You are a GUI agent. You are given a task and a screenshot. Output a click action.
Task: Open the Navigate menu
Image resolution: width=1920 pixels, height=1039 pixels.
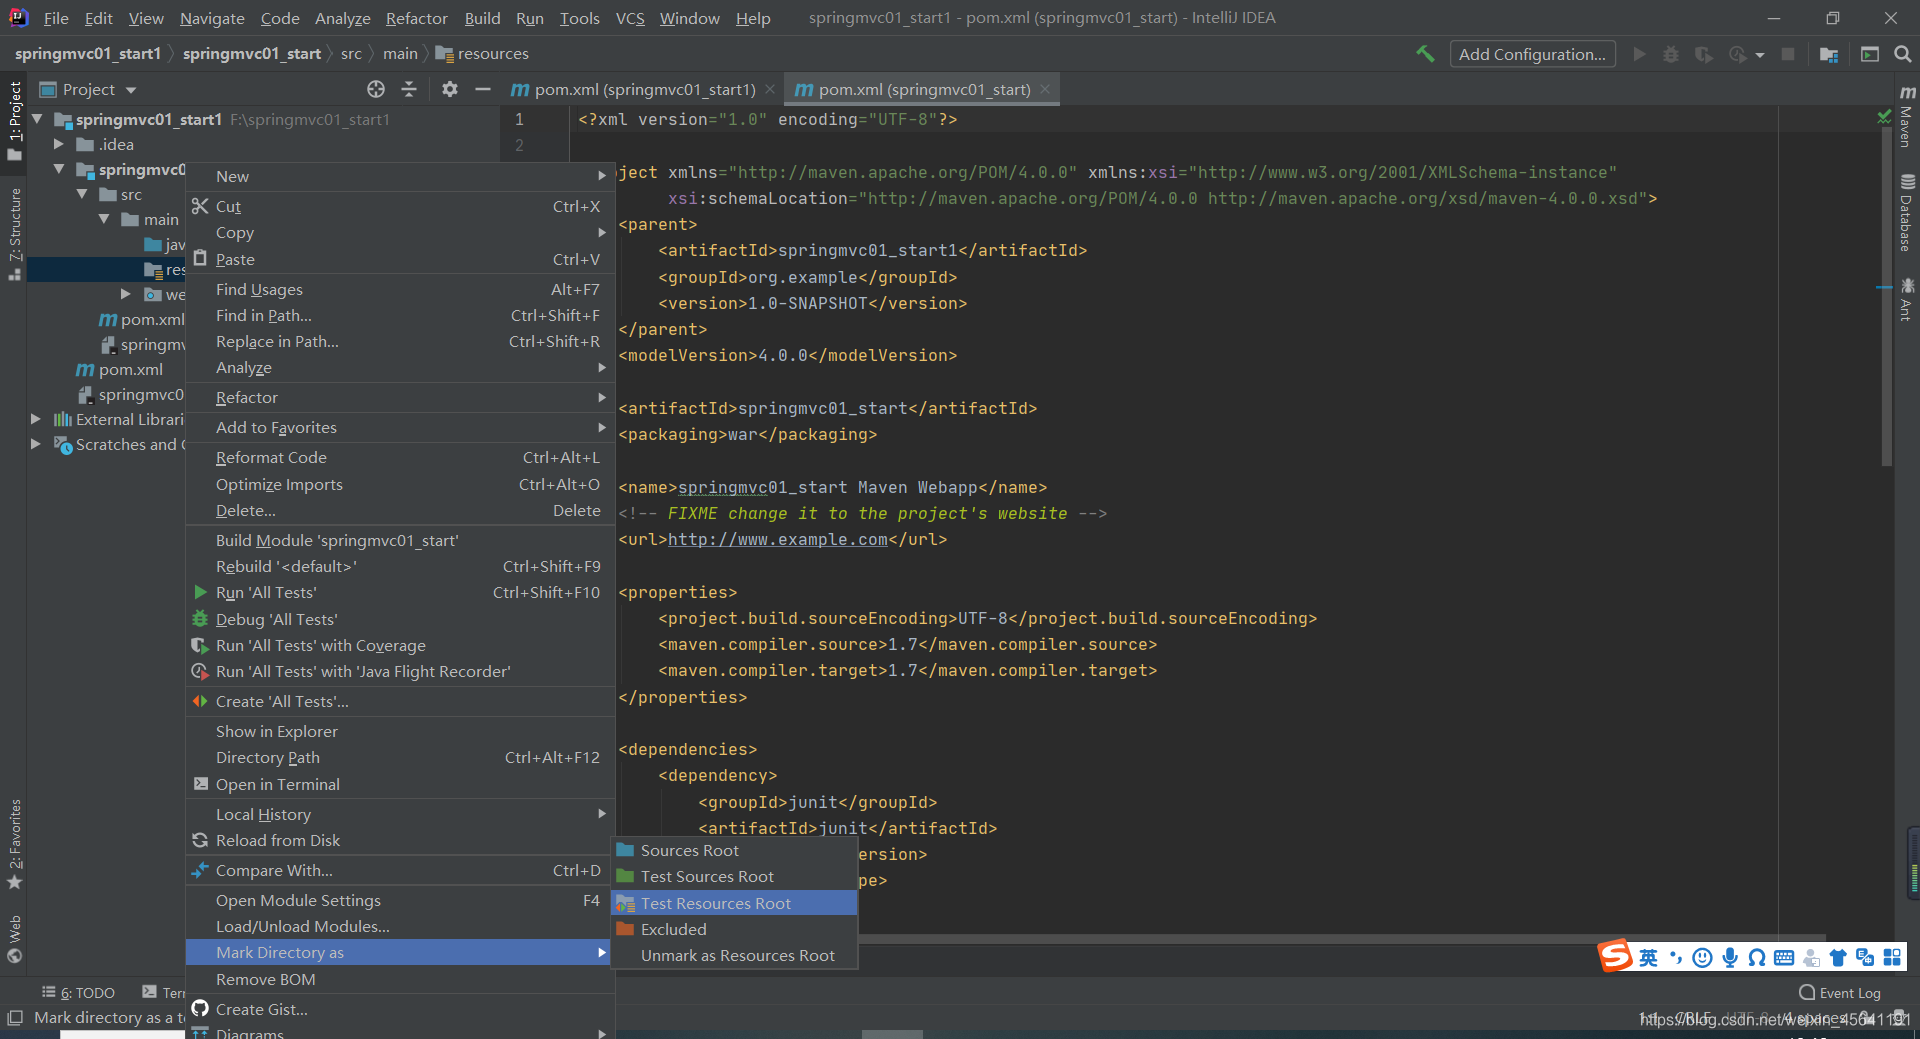click(212, 18)
